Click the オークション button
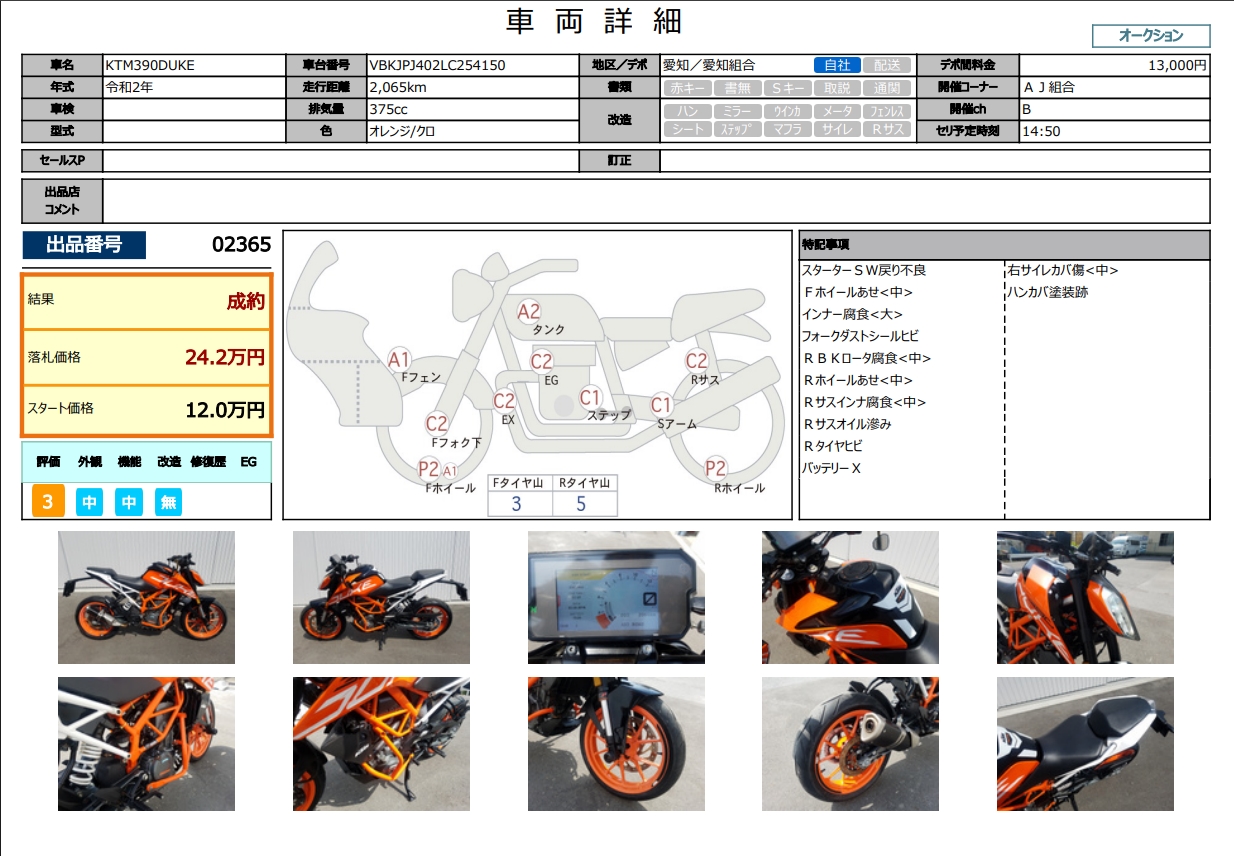Image resolution: width=1234 pixels, height=856 pixels. pyautogui.click(x=1150, y=36)
